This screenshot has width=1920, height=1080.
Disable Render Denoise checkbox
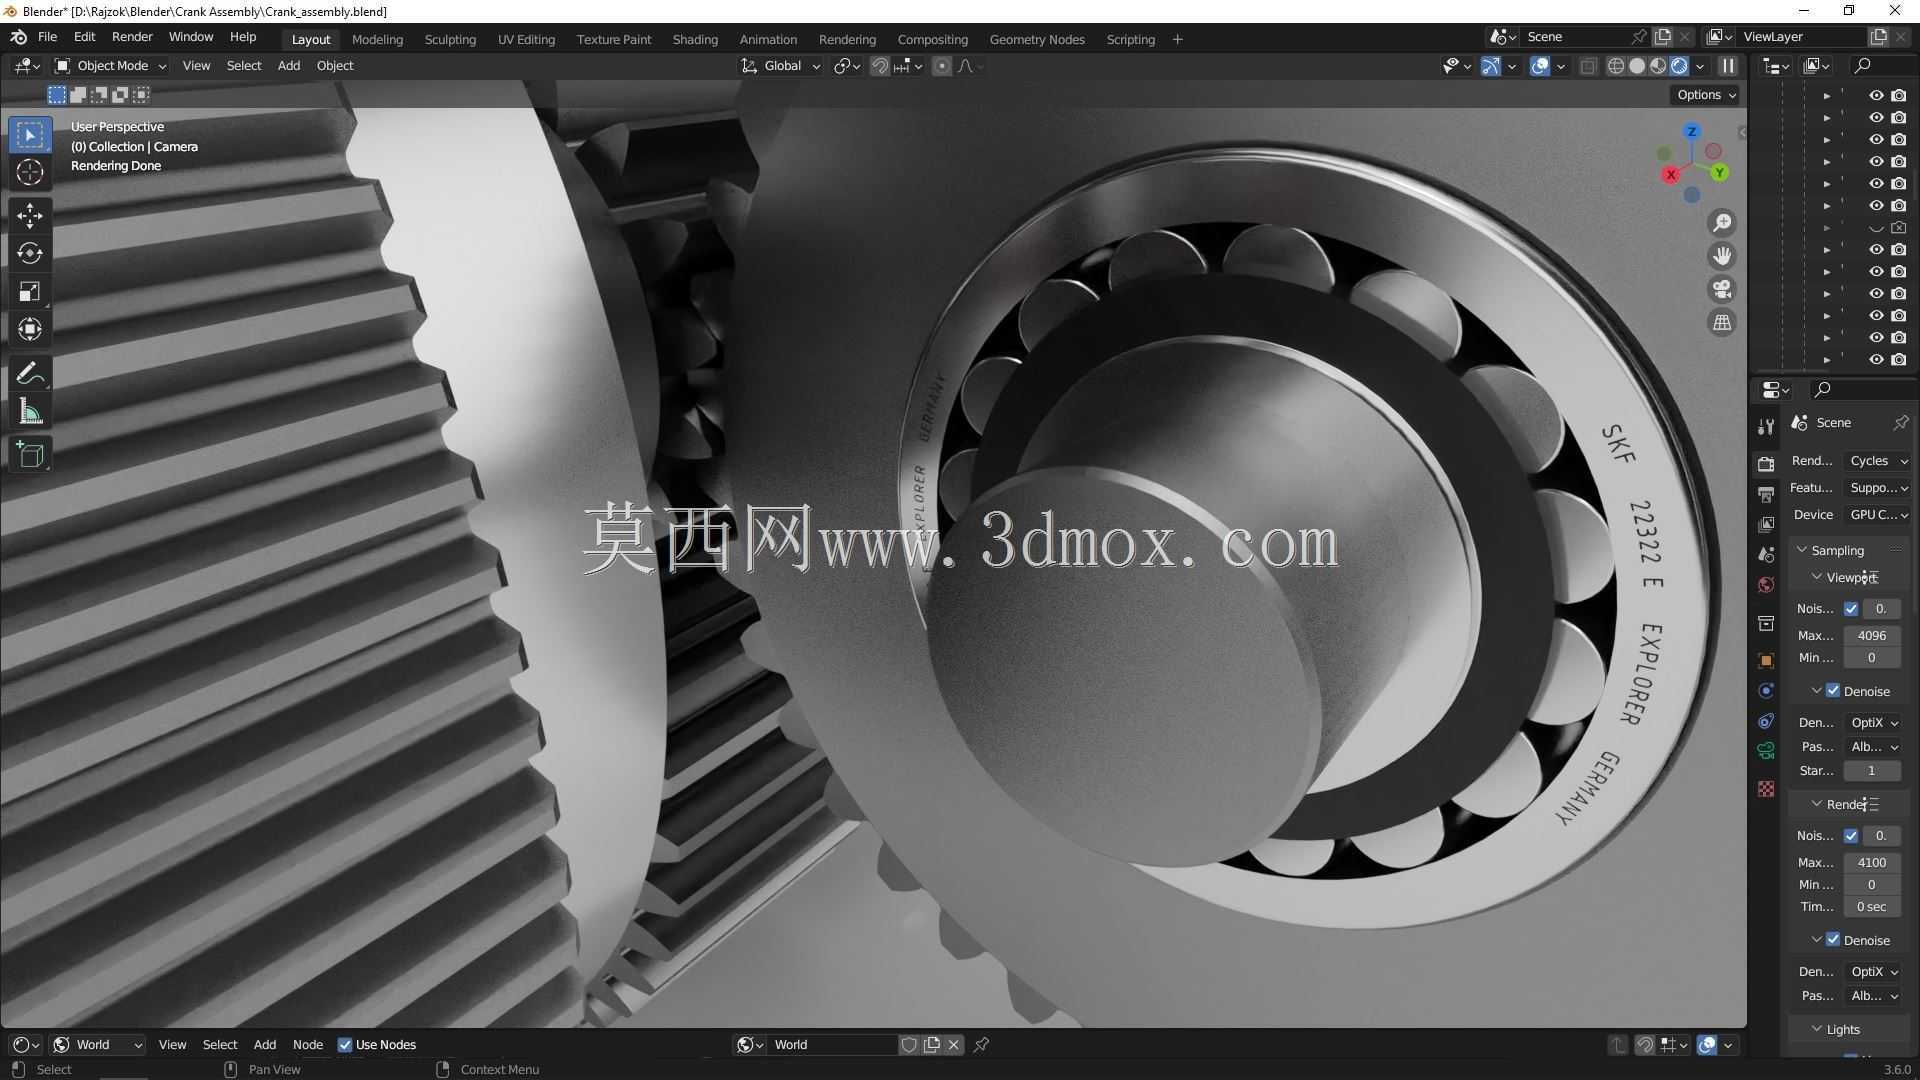click(x=1833, y=940)
